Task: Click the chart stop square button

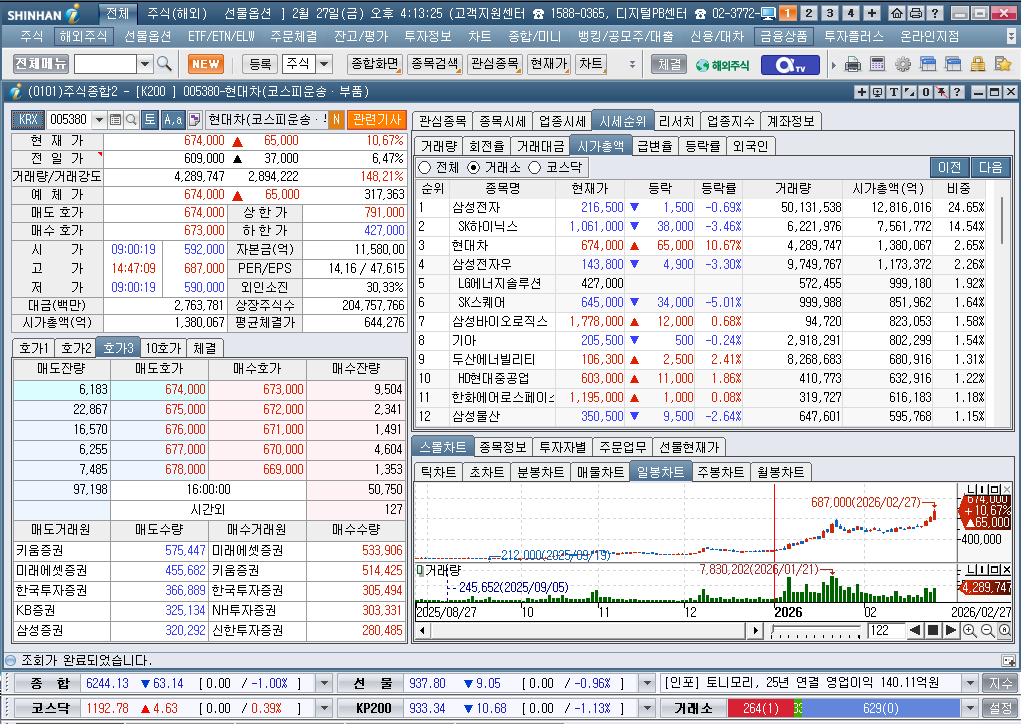Action: 932,630
